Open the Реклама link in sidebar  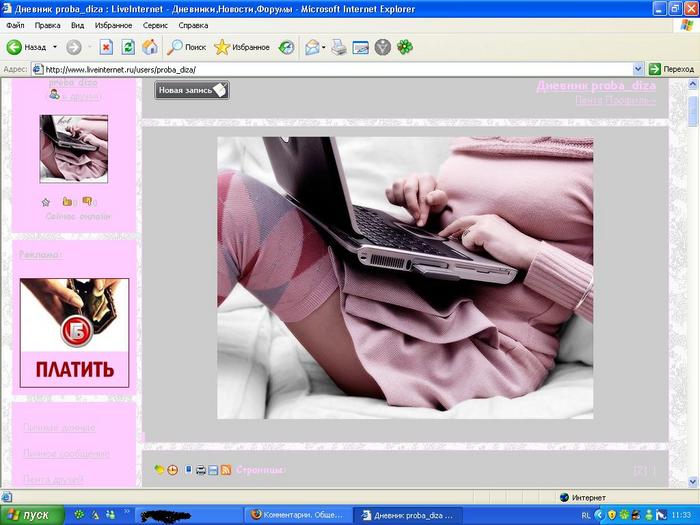pyautogui.click(x=39, y=254)
